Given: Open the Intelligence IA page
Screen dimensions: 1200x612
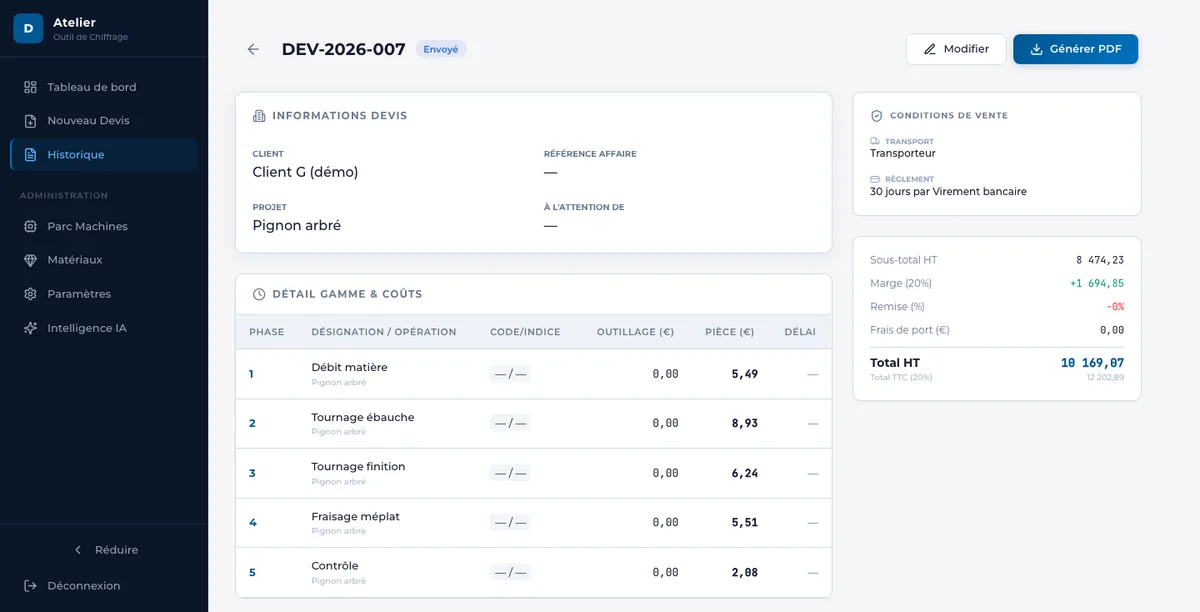Looking at the screenshot, I should tap(104, 328).
